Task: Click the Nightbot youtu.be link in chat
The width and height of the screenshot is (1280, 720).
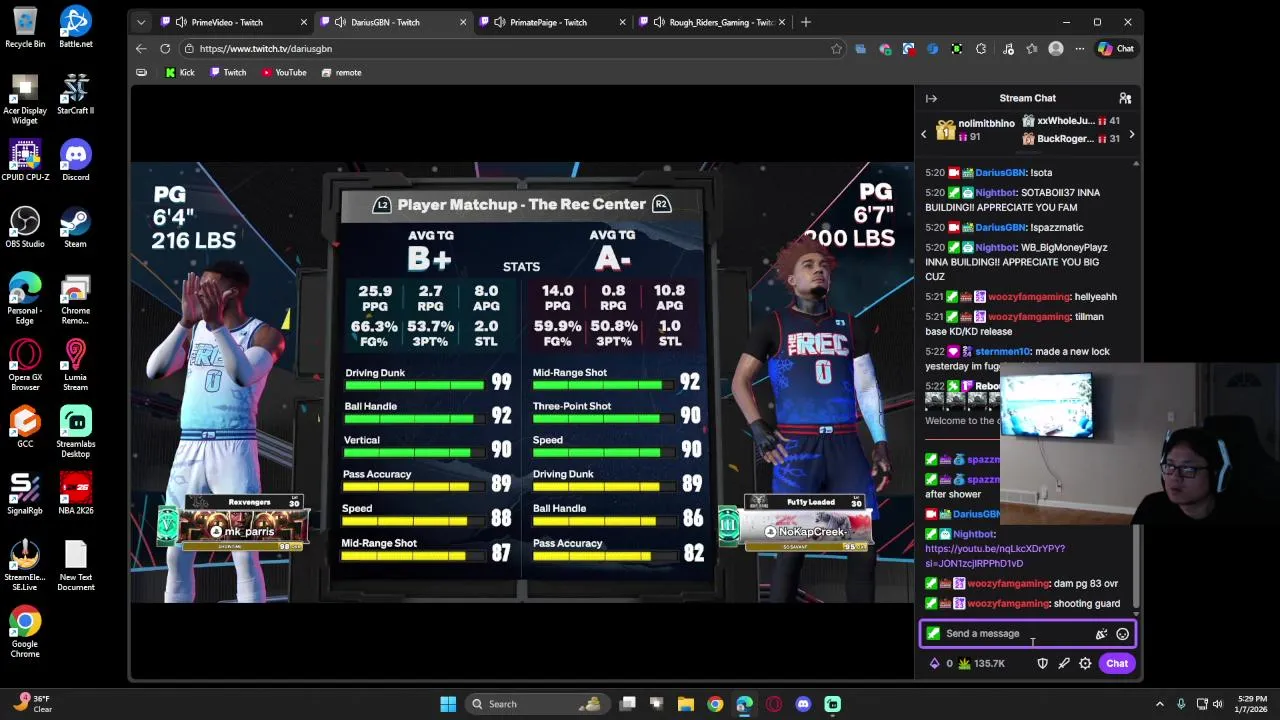Action: coord(995,556)
